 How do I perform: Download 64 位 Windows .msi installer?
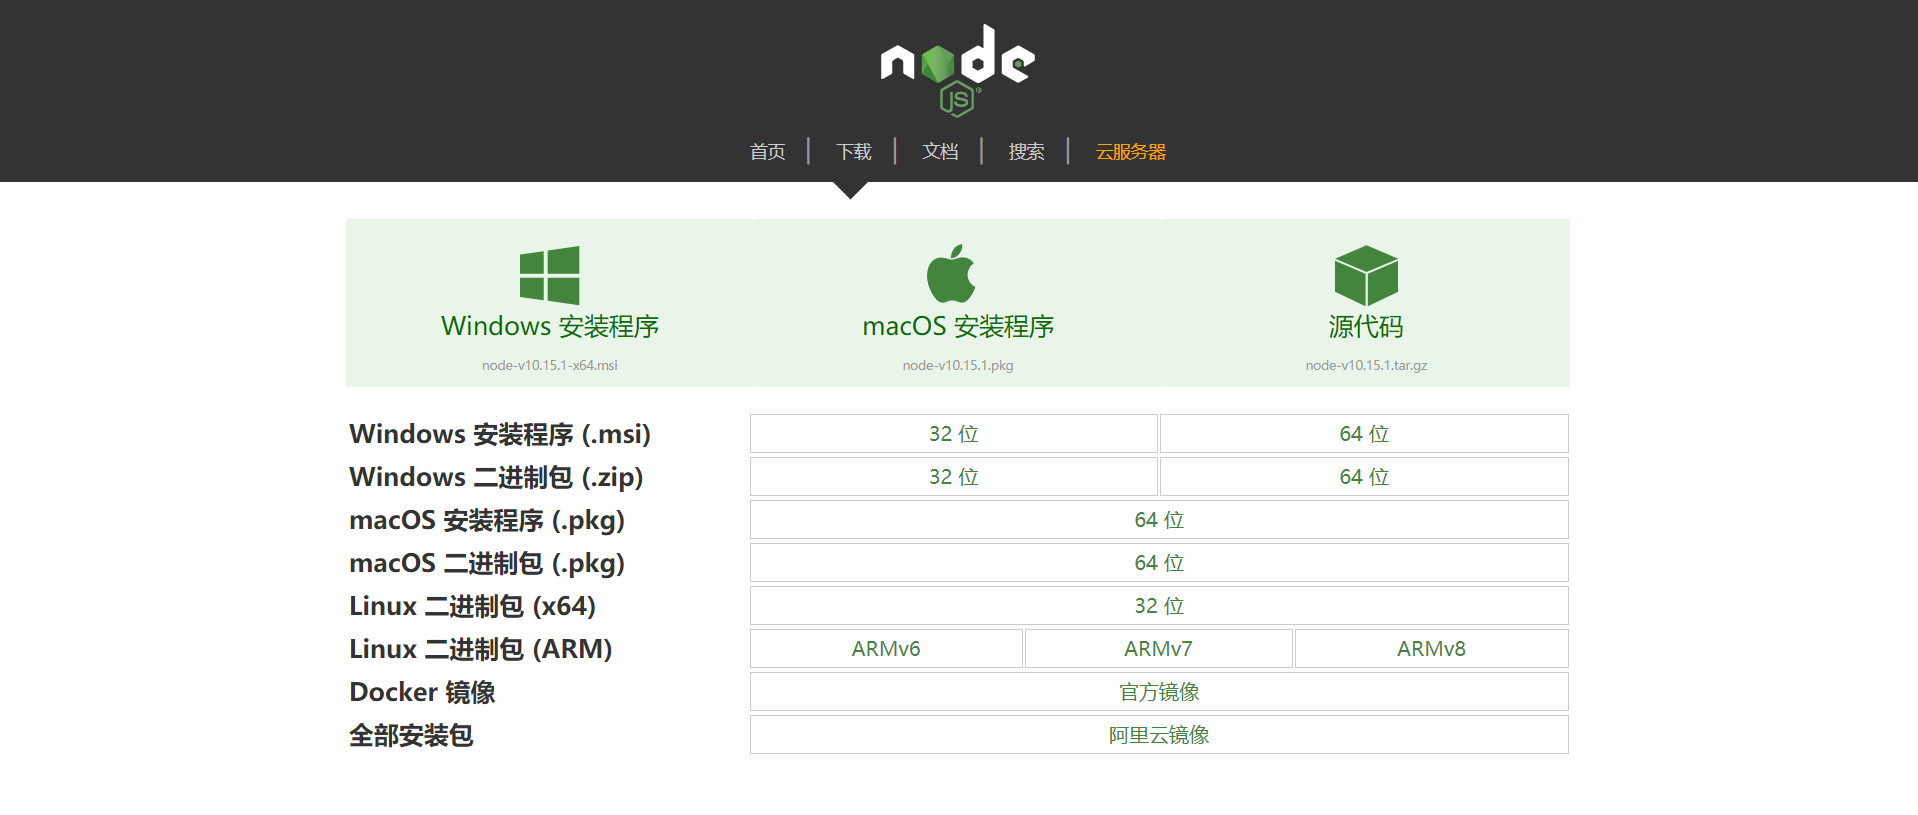[1364, 434]
